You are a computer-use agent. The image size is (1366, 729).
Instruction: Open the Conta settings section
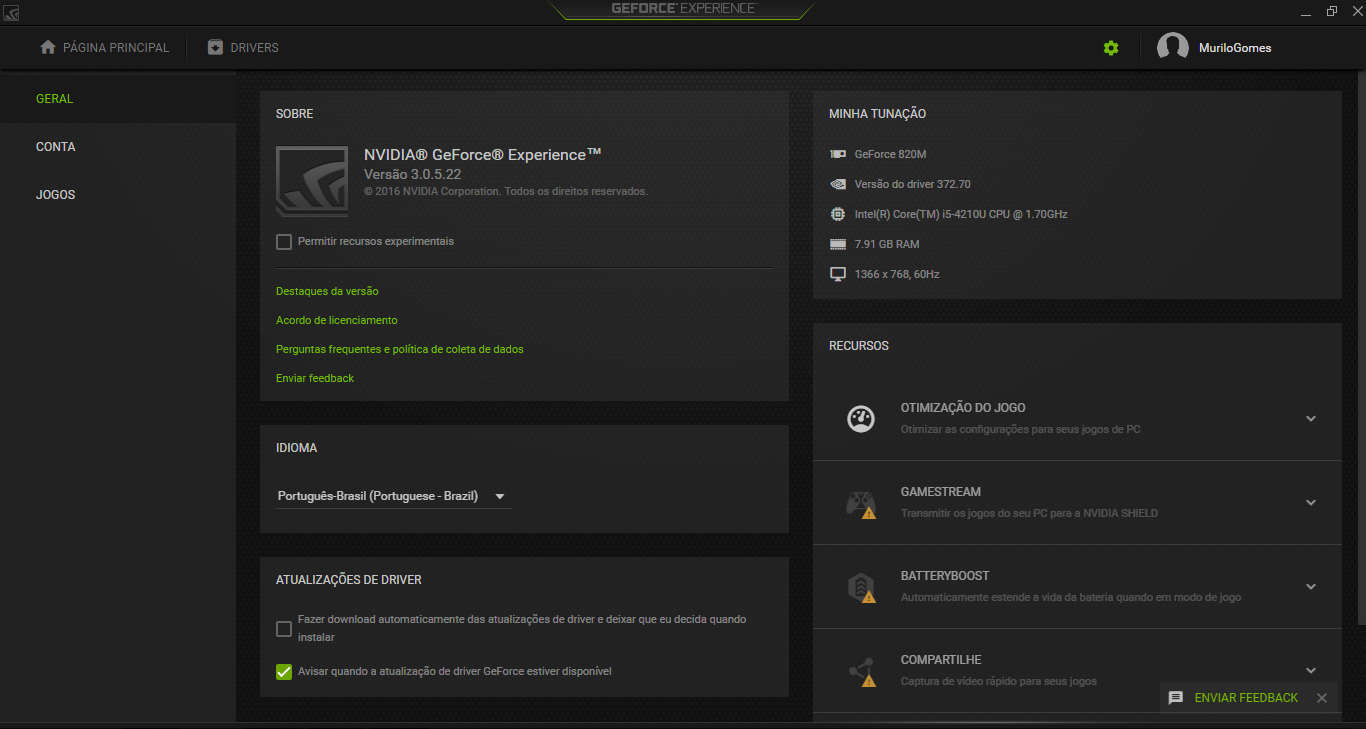(118, 147)
